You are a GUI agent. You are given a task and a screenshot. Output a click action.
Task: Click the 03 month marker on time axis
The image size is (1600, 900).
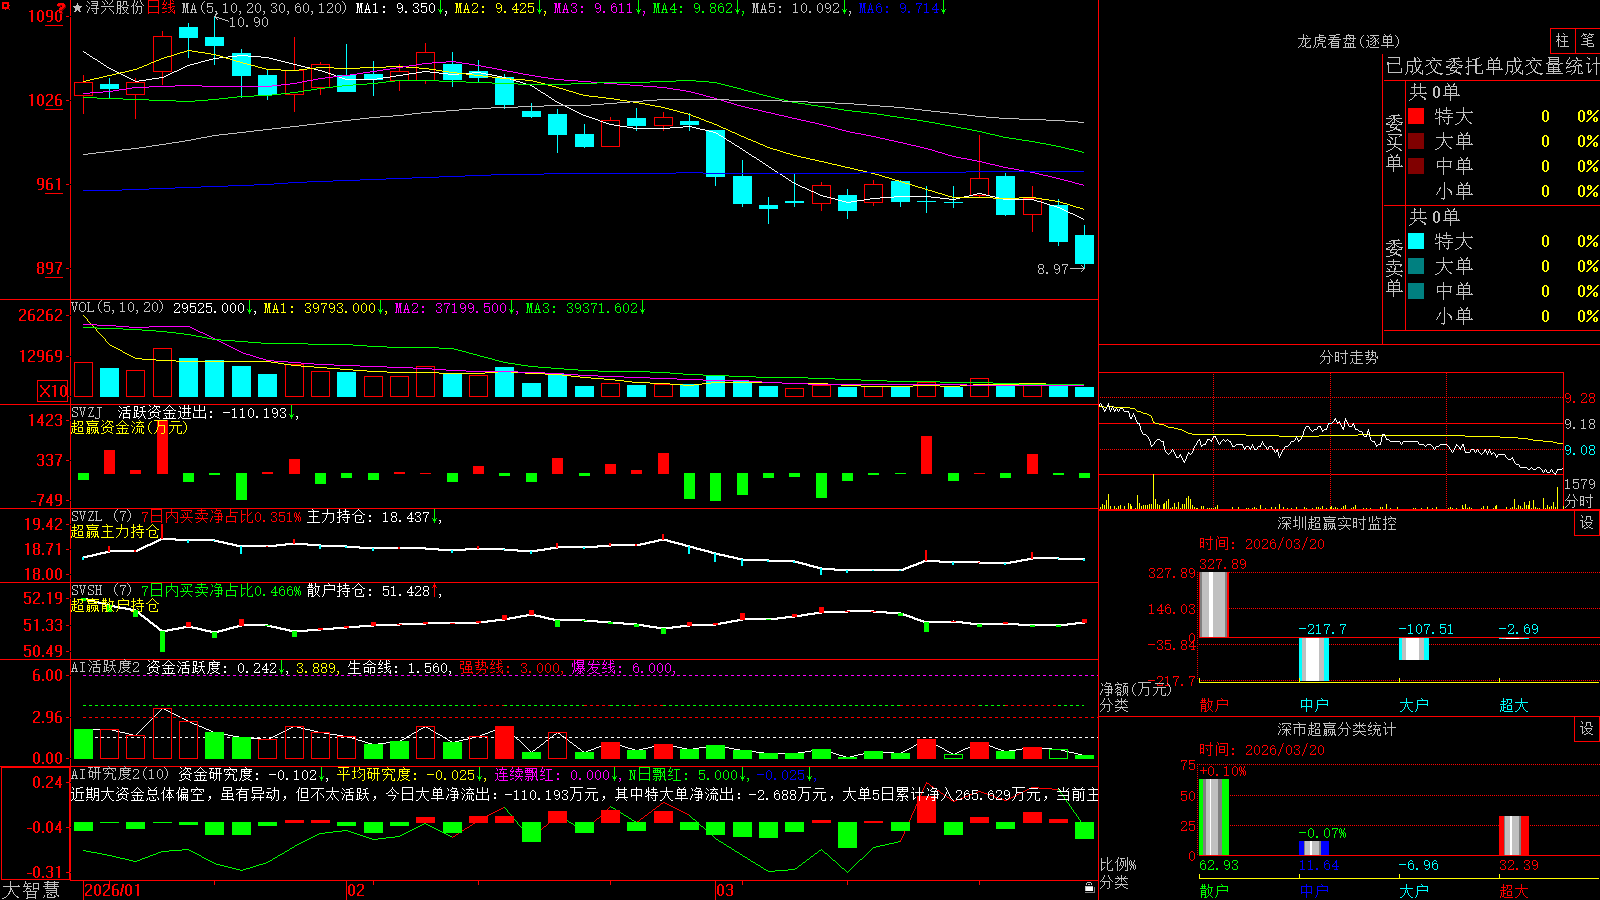(x=724, y=890)
